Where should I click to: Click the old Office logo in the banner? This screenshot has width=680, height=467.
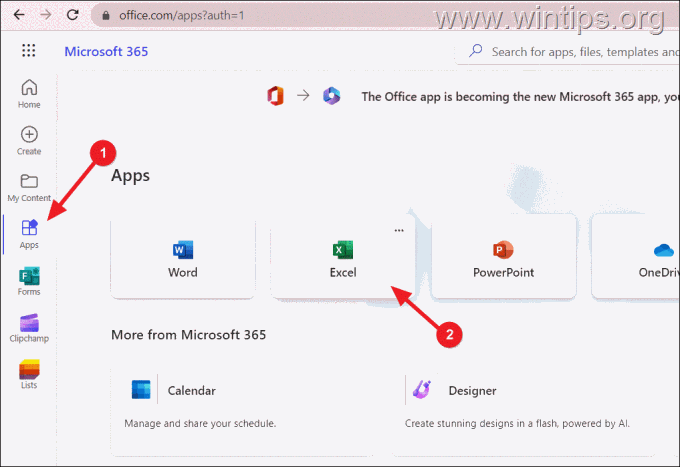(275, 96)
